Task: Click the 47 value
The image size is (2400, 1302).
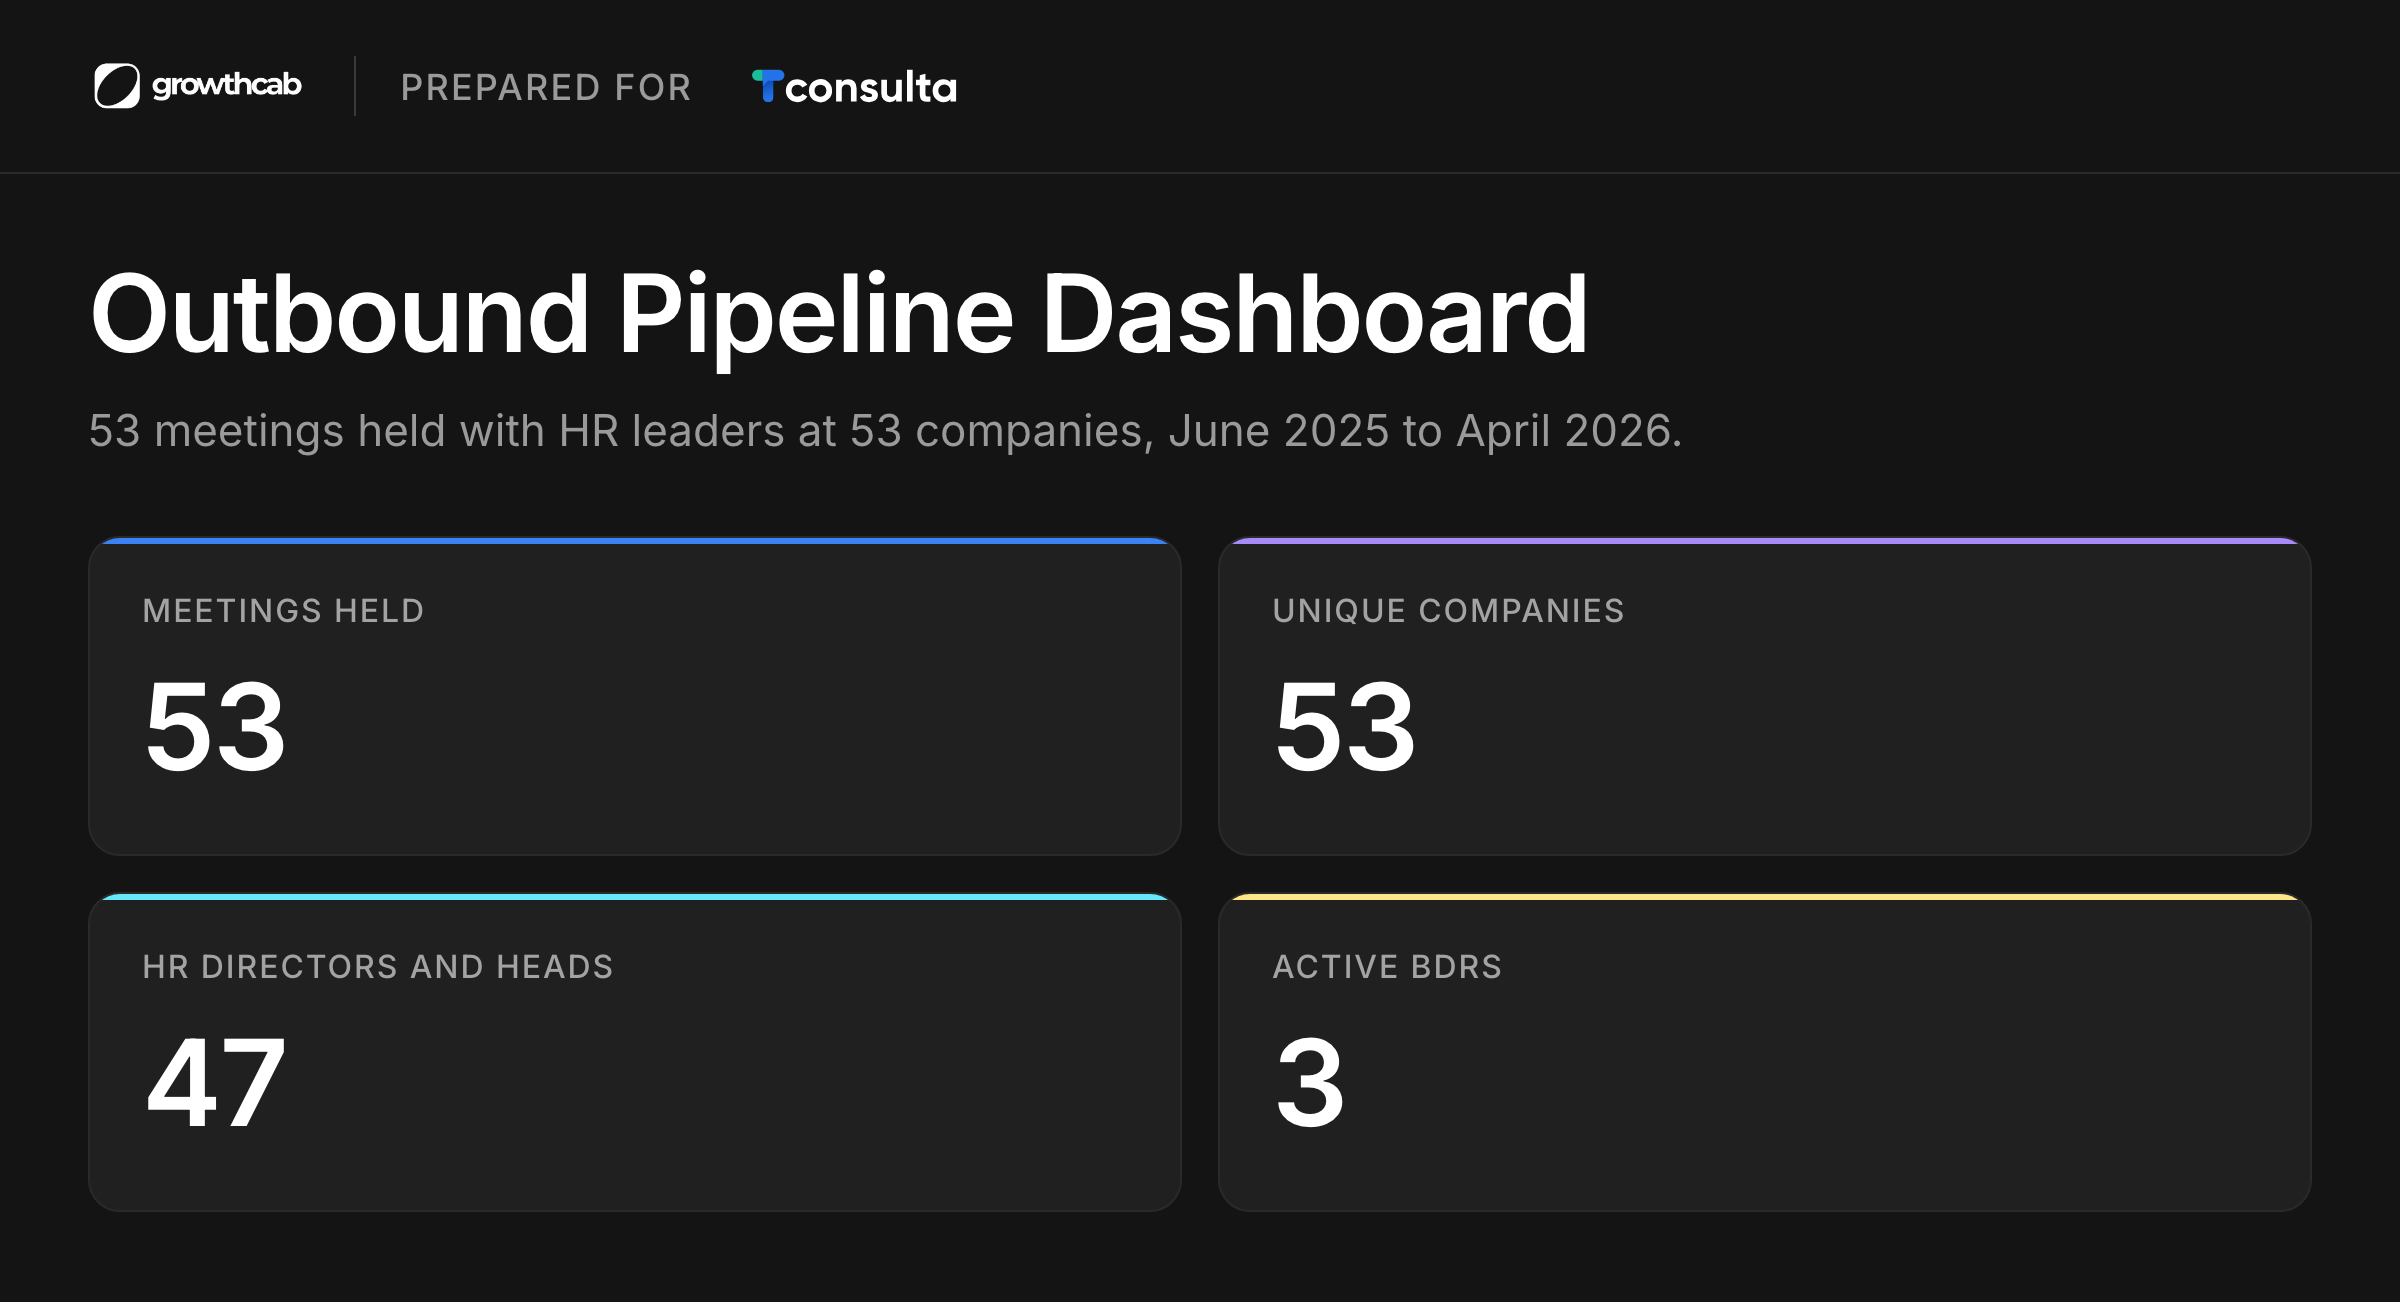Action: click(216, 1083)
